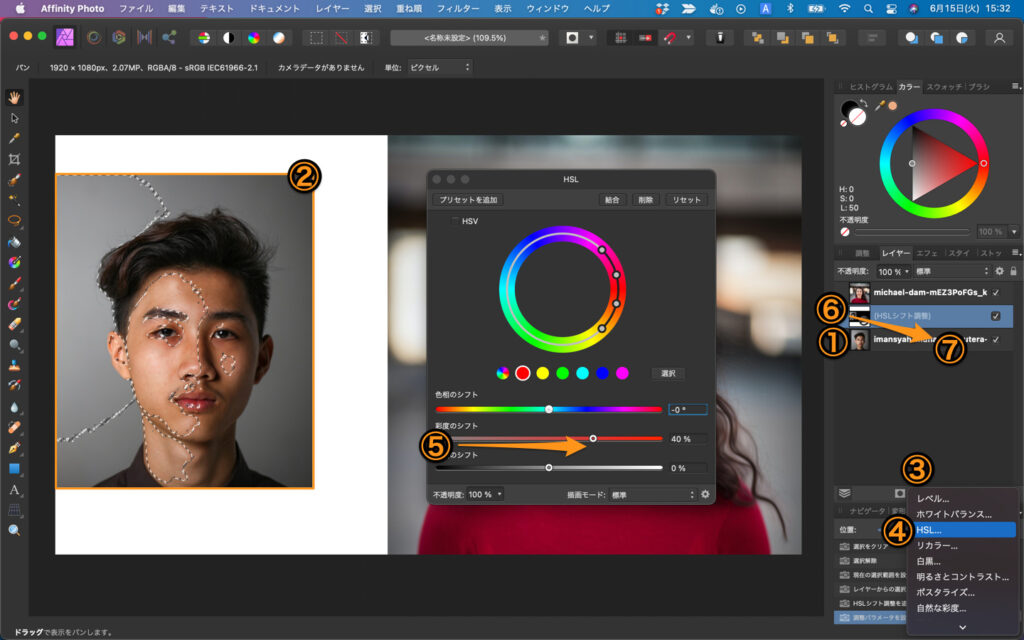Choose リカラー... from the adjustment list

coord(938,545)
